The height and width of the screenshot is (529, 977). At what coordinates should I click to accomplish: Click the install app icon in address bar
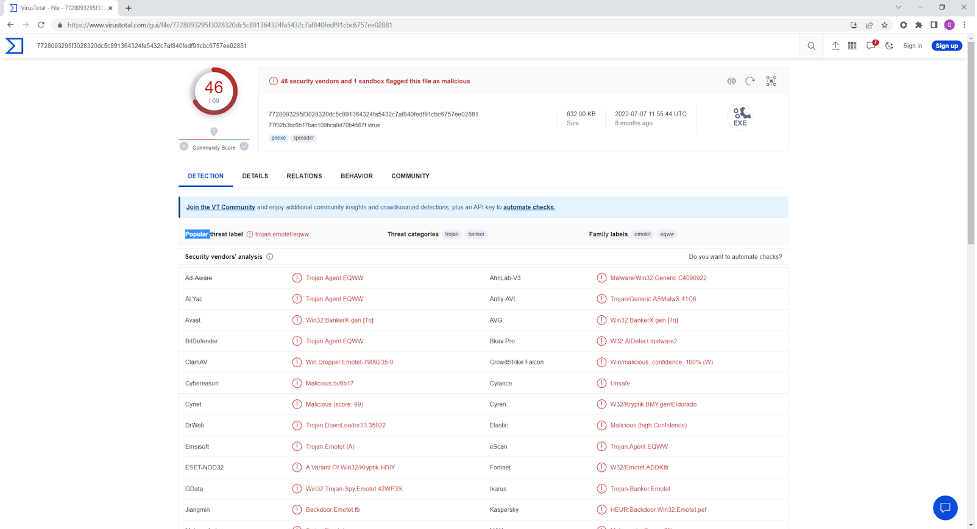[x=854, y=25]
